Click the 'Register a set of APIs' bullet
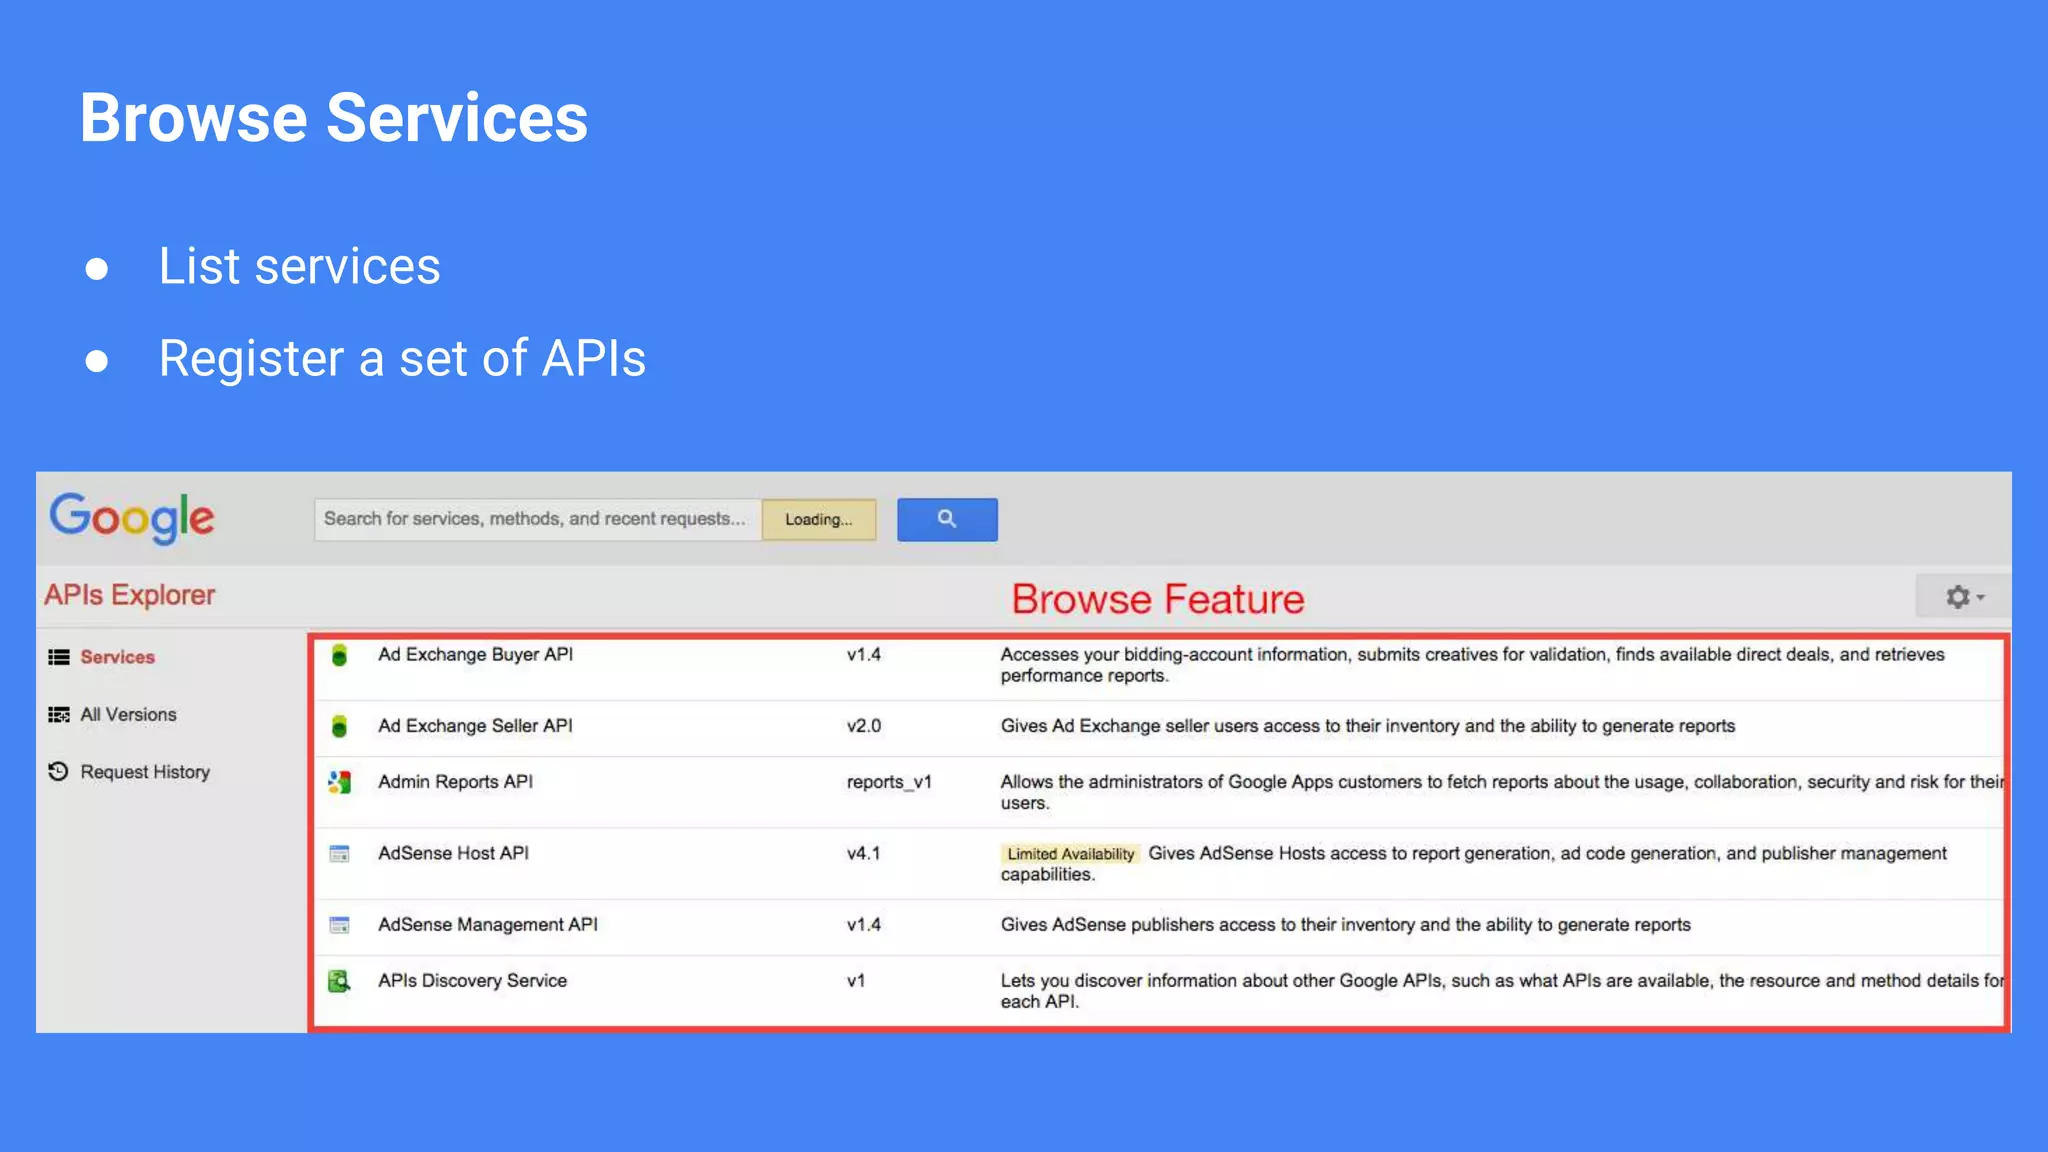The width and height of the screenshot is (2048, 1152). click(402, 358)
